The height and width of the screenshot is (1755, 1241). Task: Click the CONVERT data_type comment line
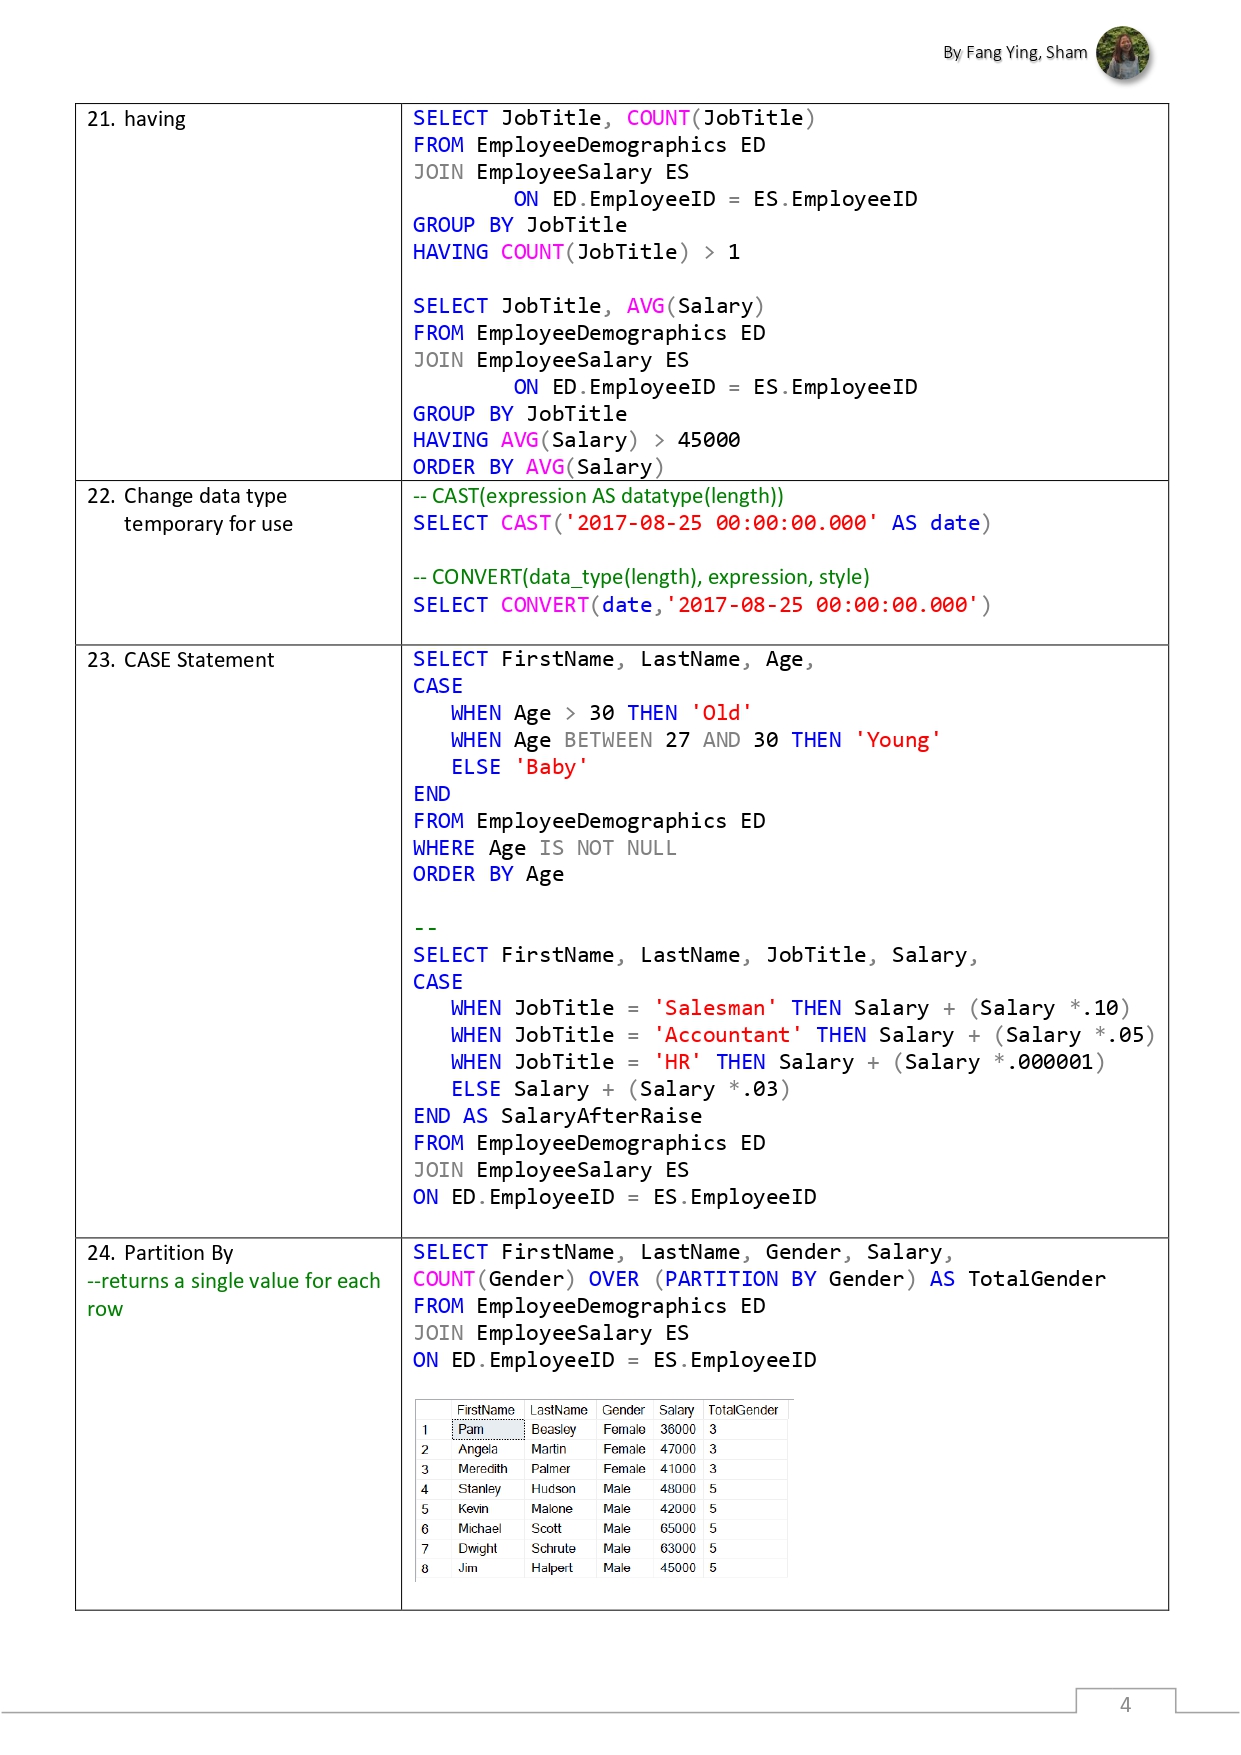pyautogui.click(x=641, y=577)
